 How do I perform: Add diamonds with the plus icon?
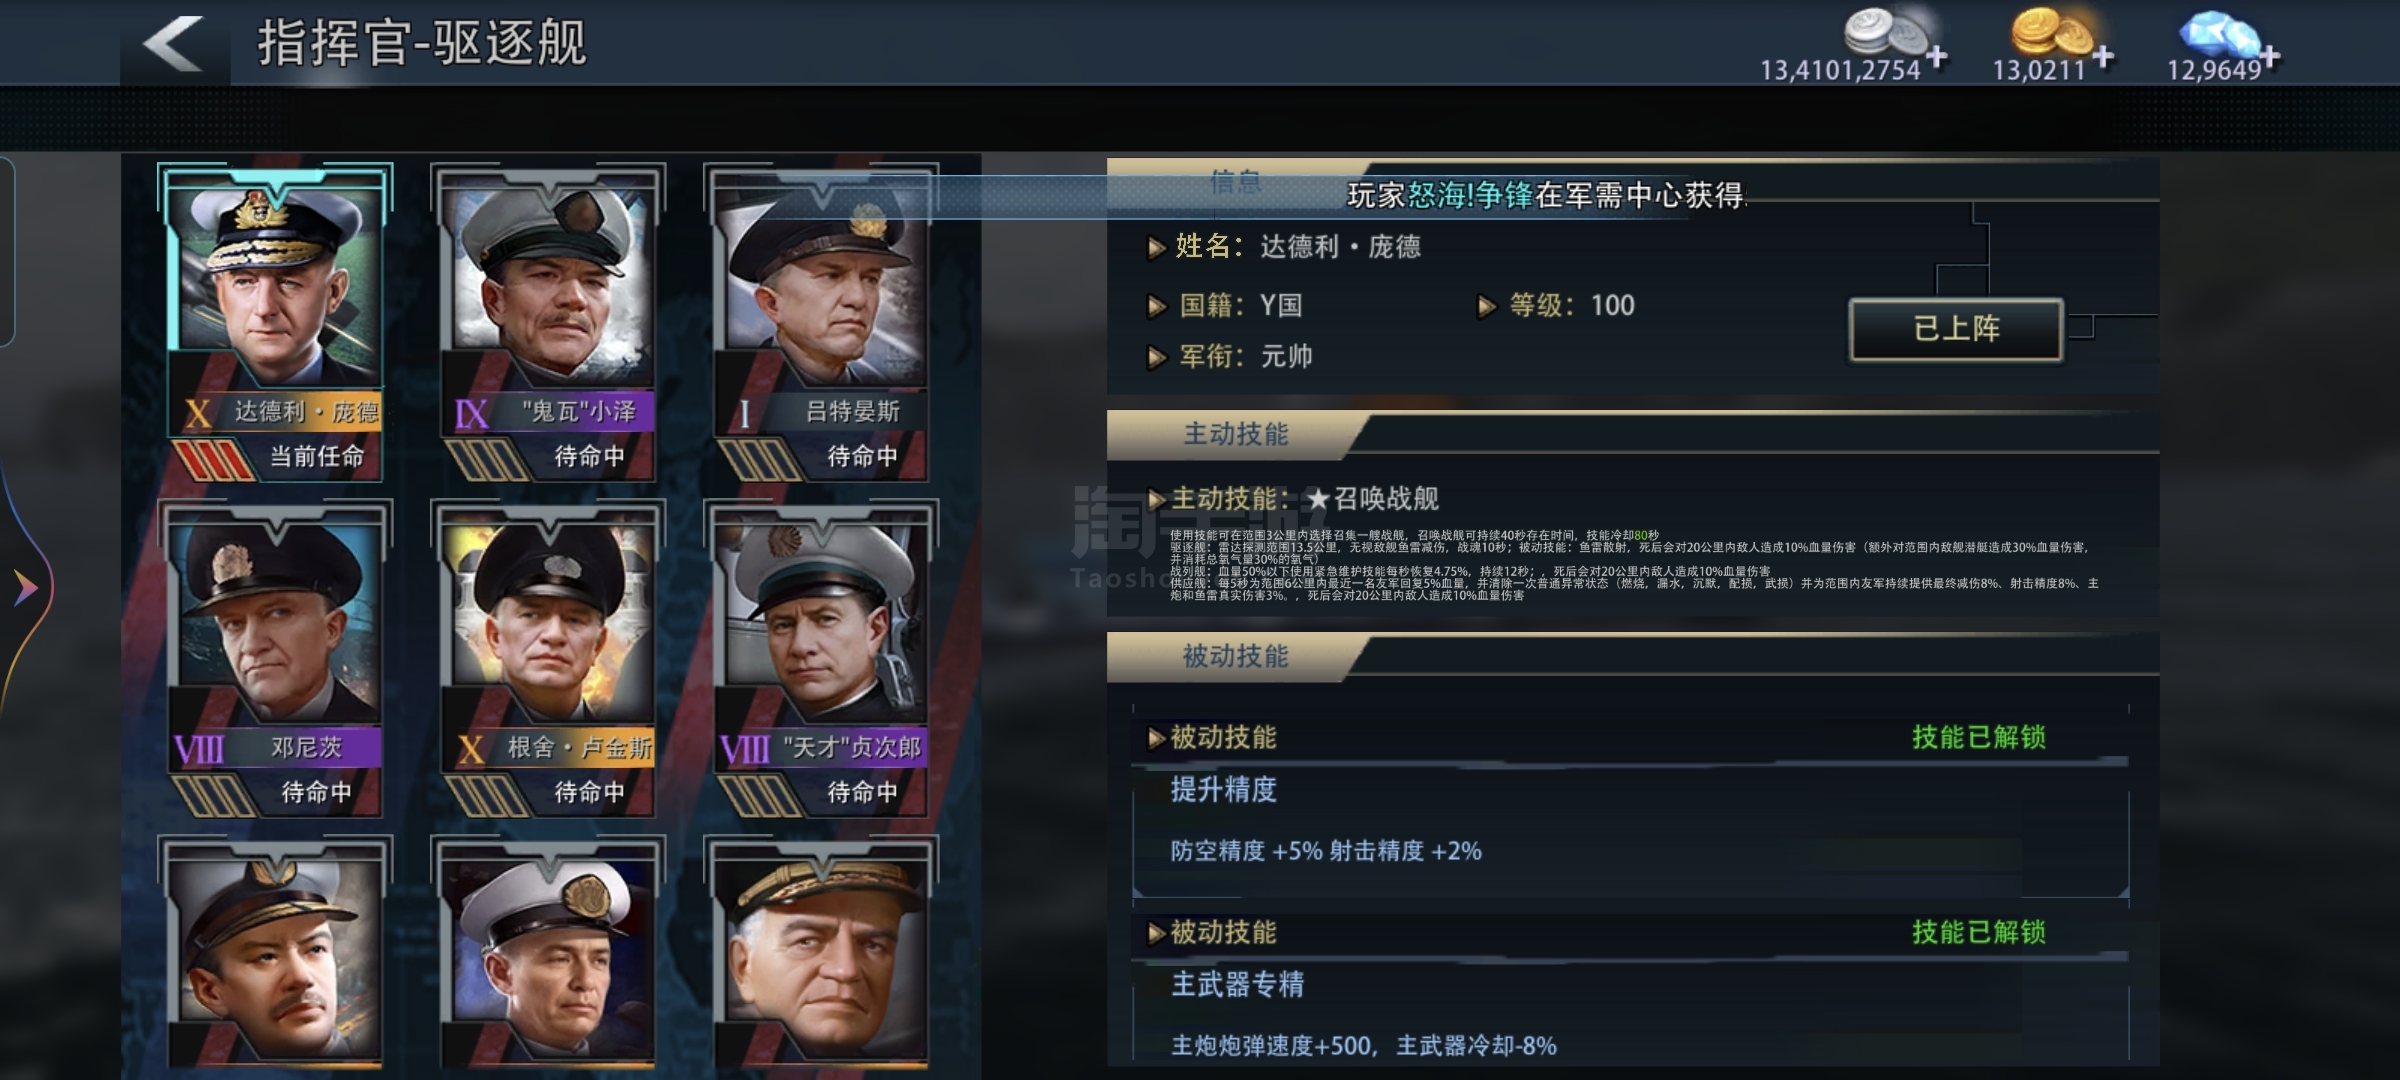coord(2270,57)
